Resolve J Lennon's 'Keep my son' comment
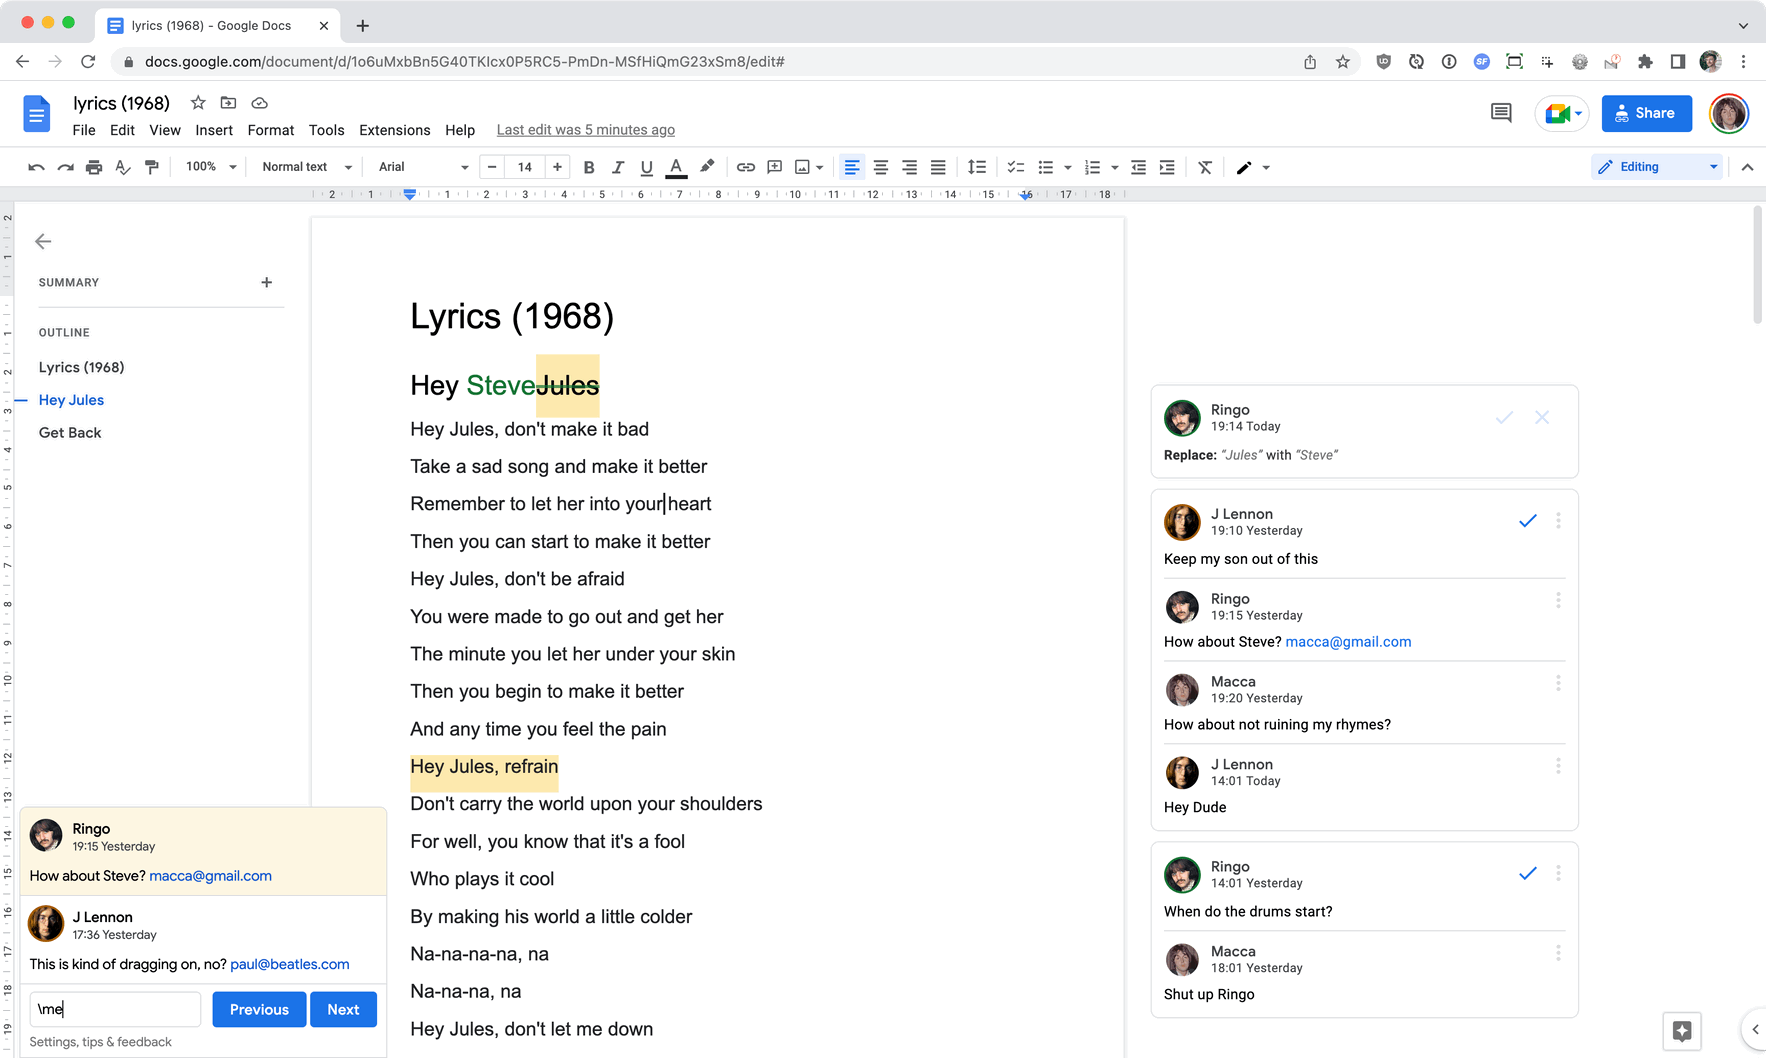The width and height of the screenshot is (1766, 1058). 1528,520
